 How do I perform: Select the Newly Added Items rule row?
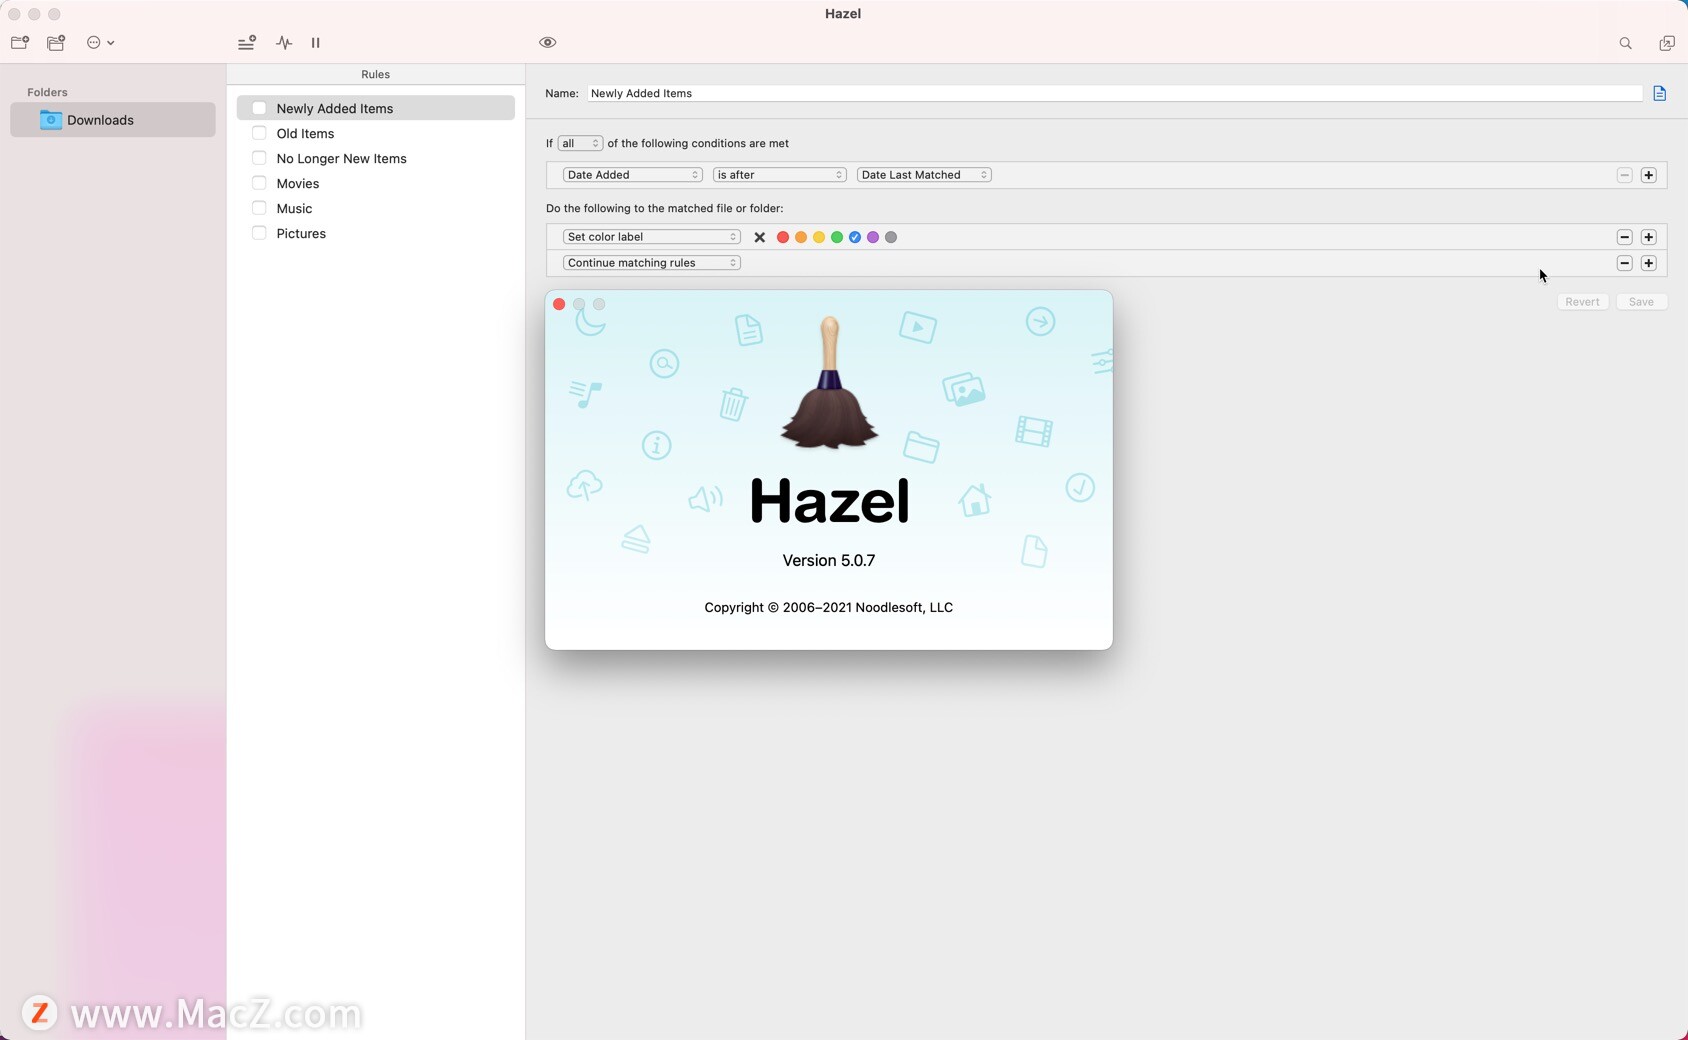point(376,108)
